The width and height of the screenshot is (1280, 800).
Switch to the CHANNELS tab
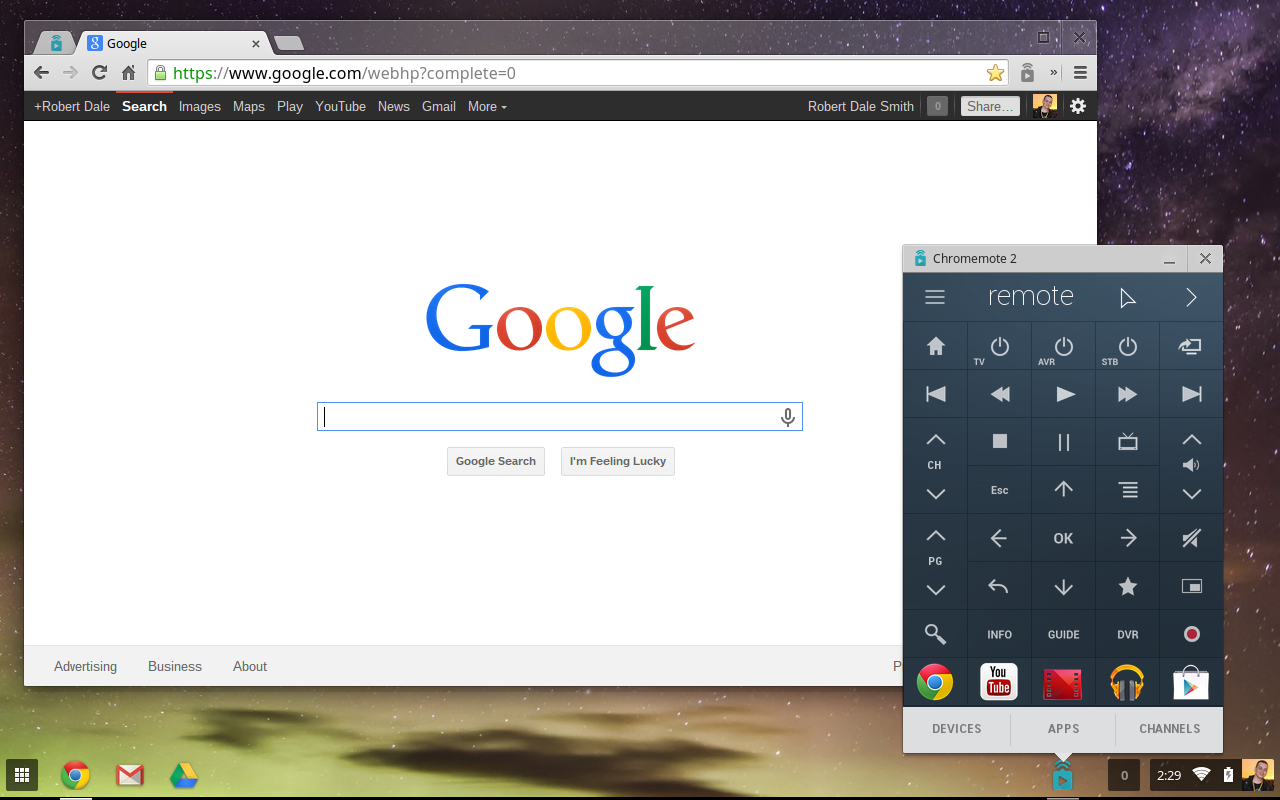(1169, 729)
